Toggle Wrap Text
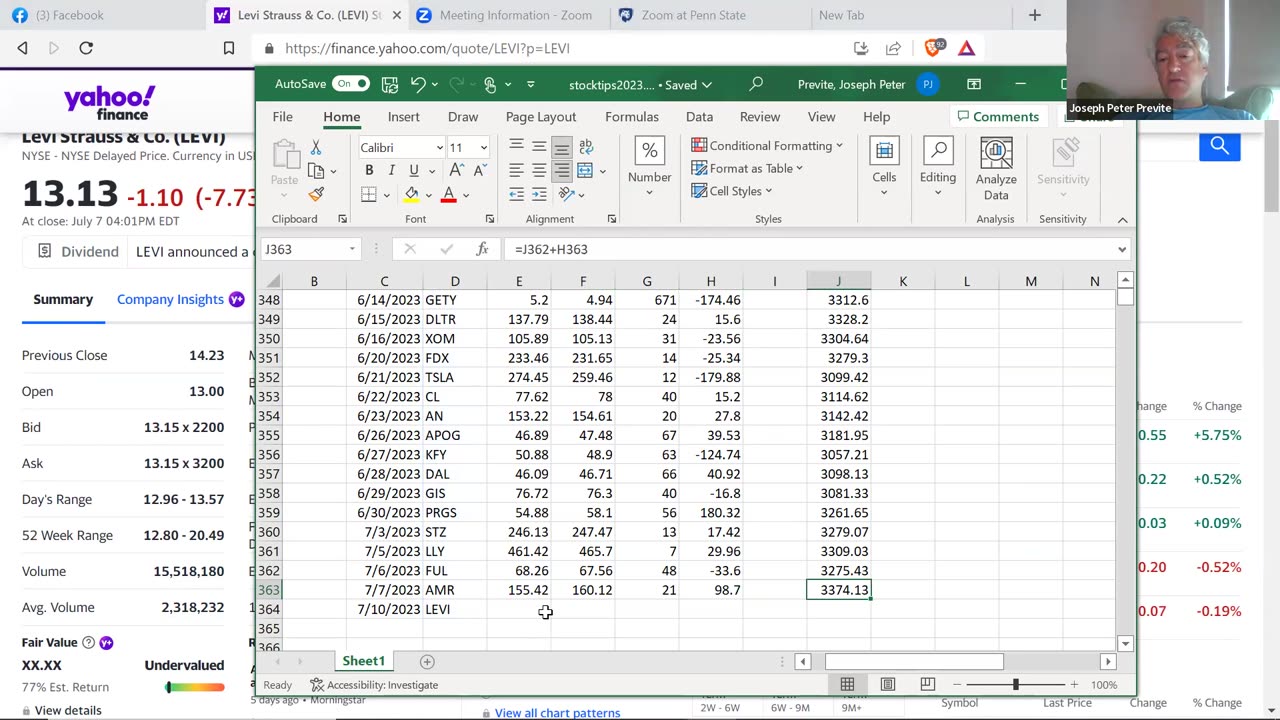This screenshot has width=1280, height=720. point(586,147)
